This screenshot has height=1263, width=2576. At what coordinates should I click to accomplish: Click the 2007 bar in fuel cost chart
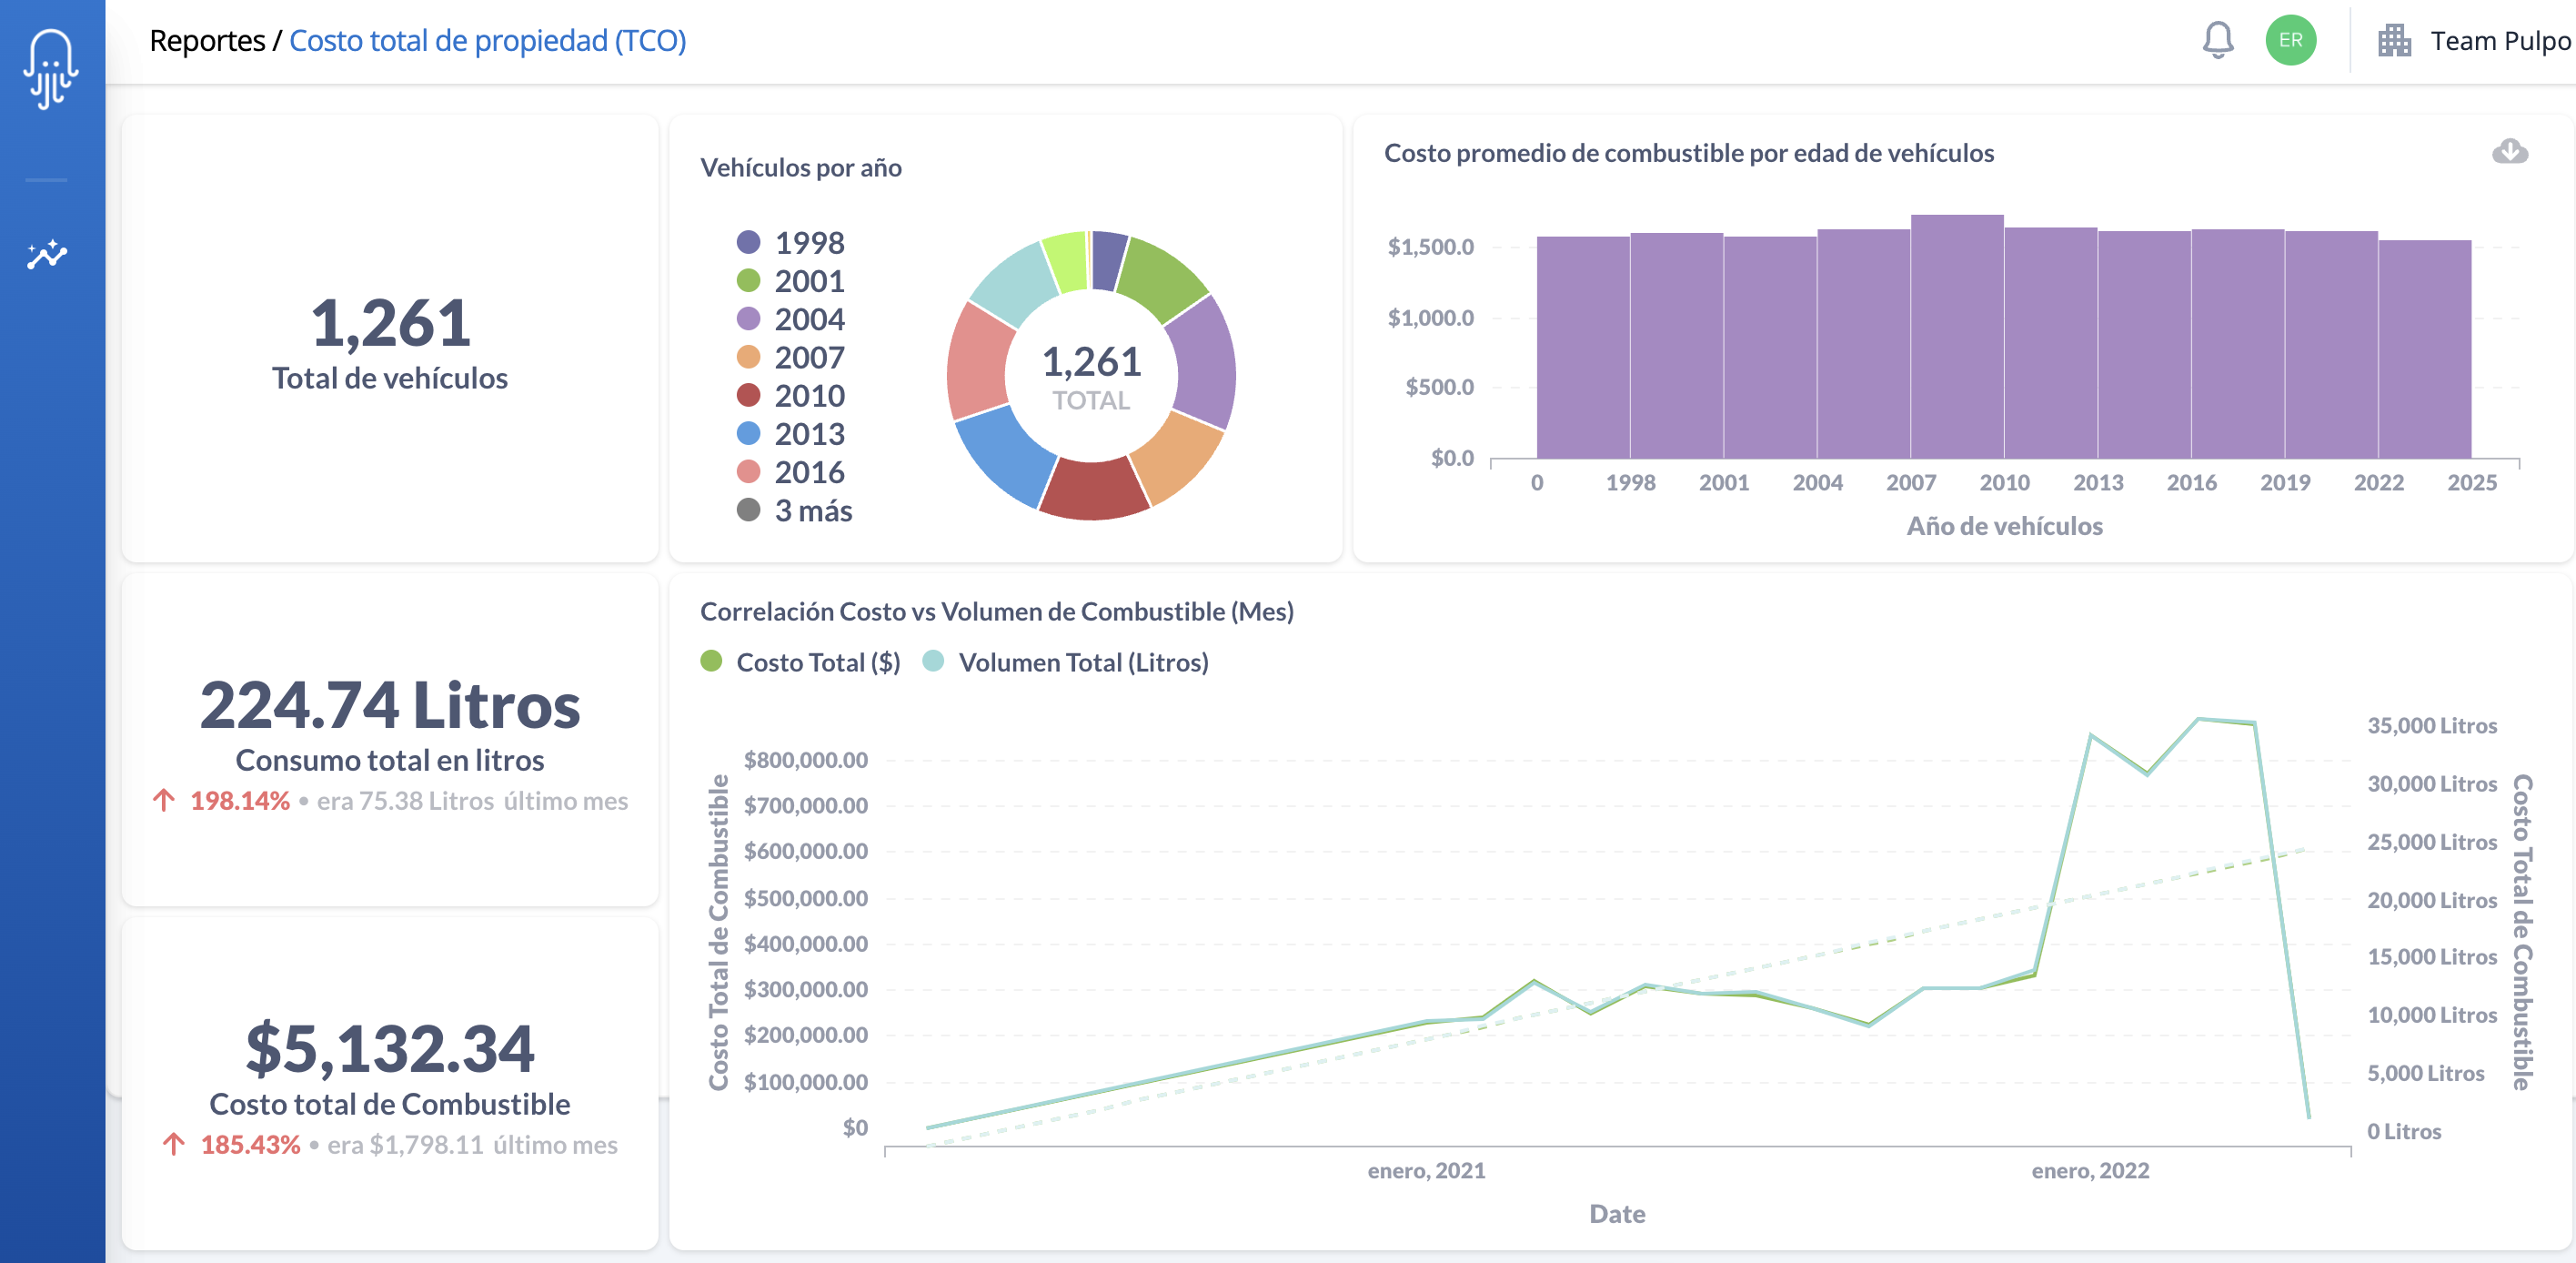[x=1956, y=337]
